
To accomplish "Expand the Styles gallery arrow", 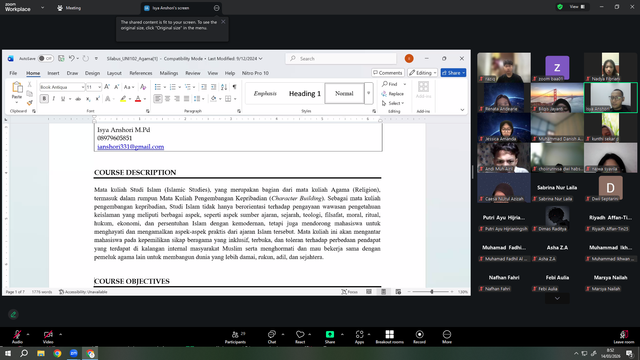I will (368, 93).
